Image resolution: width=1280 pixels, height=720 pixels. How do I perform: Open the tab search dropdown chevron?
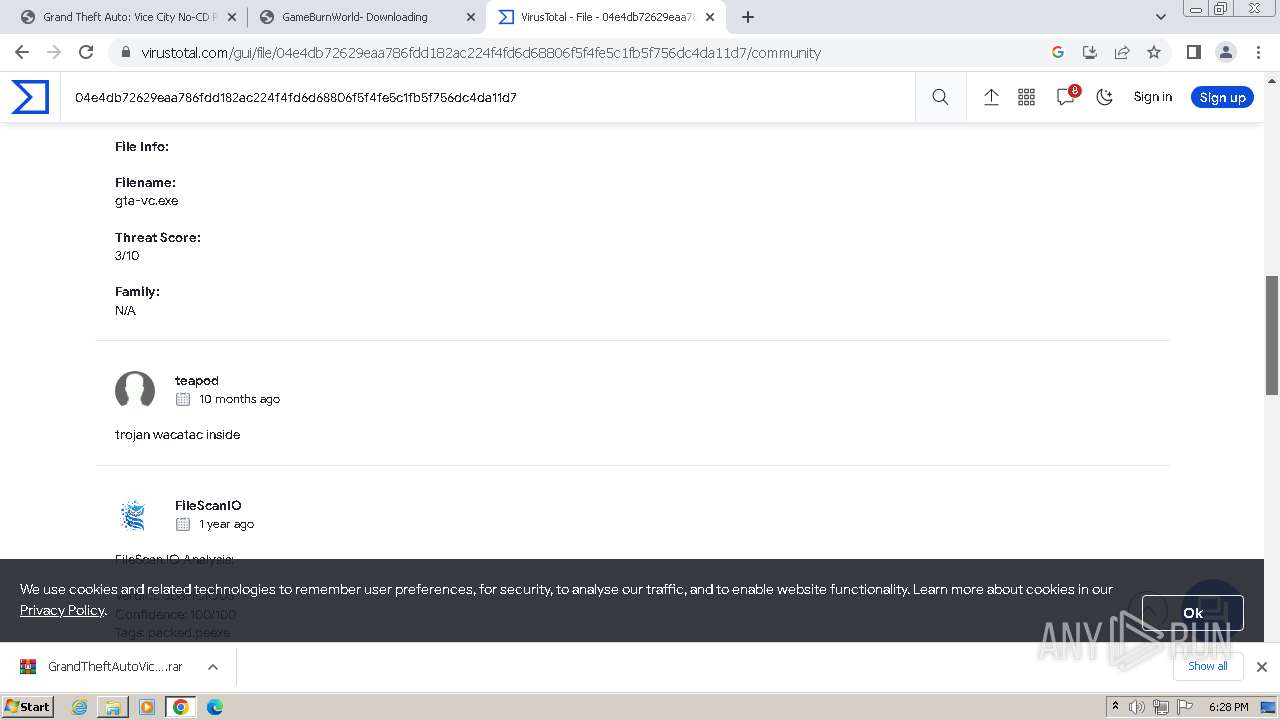point(1161,17)
